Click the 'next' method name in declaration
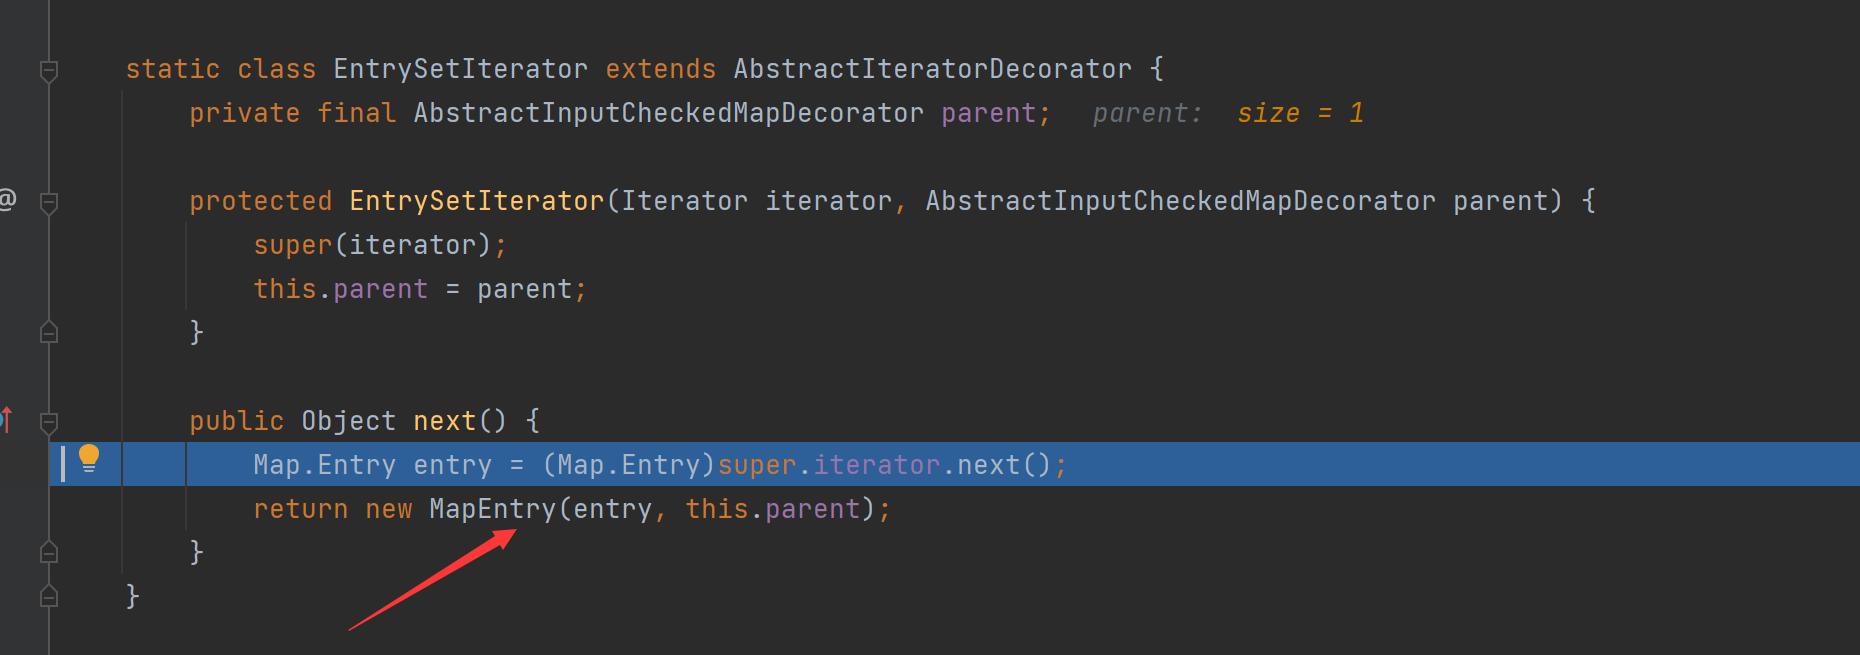The height and width of the screenshot is (655, 1860). tap(444, 421)
